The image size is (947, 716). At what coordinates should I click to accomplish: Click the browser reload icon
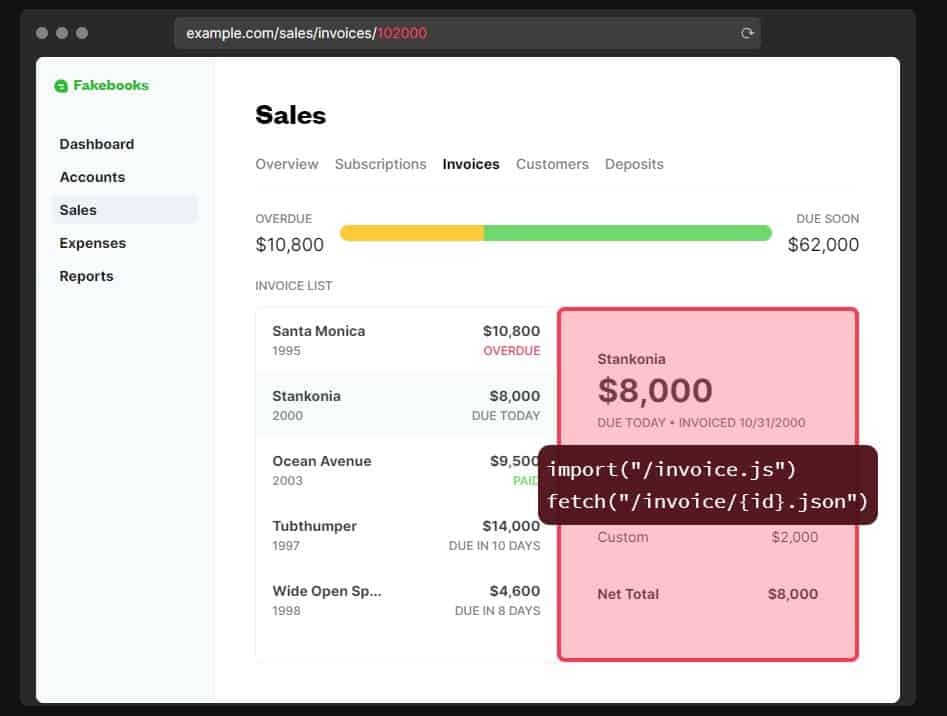click(x=747, y=33)
